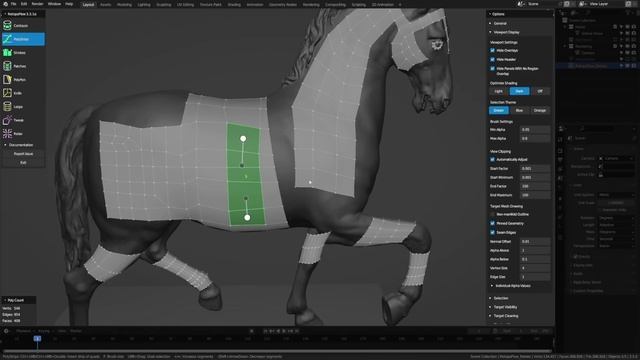The width and height of the screenshot is (640, 360).
Task: Switch to the UV Editing workspace tab
Action: [x=185, y=4]
